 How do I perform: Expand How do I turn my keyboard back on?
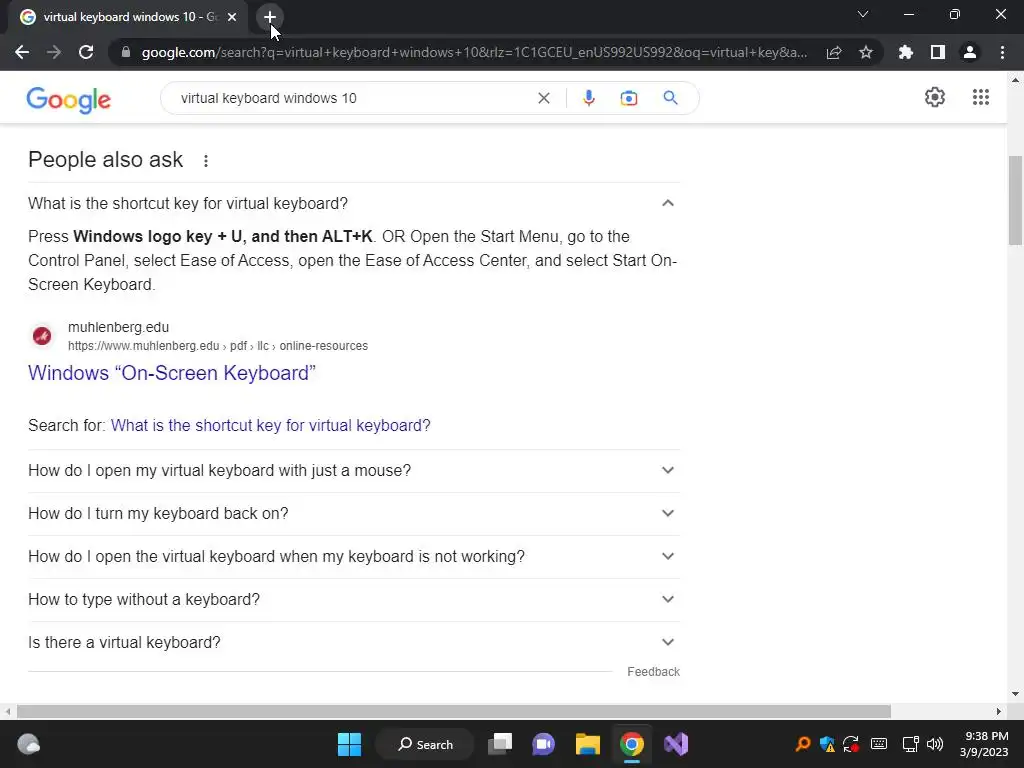click(x=353, y=514)
